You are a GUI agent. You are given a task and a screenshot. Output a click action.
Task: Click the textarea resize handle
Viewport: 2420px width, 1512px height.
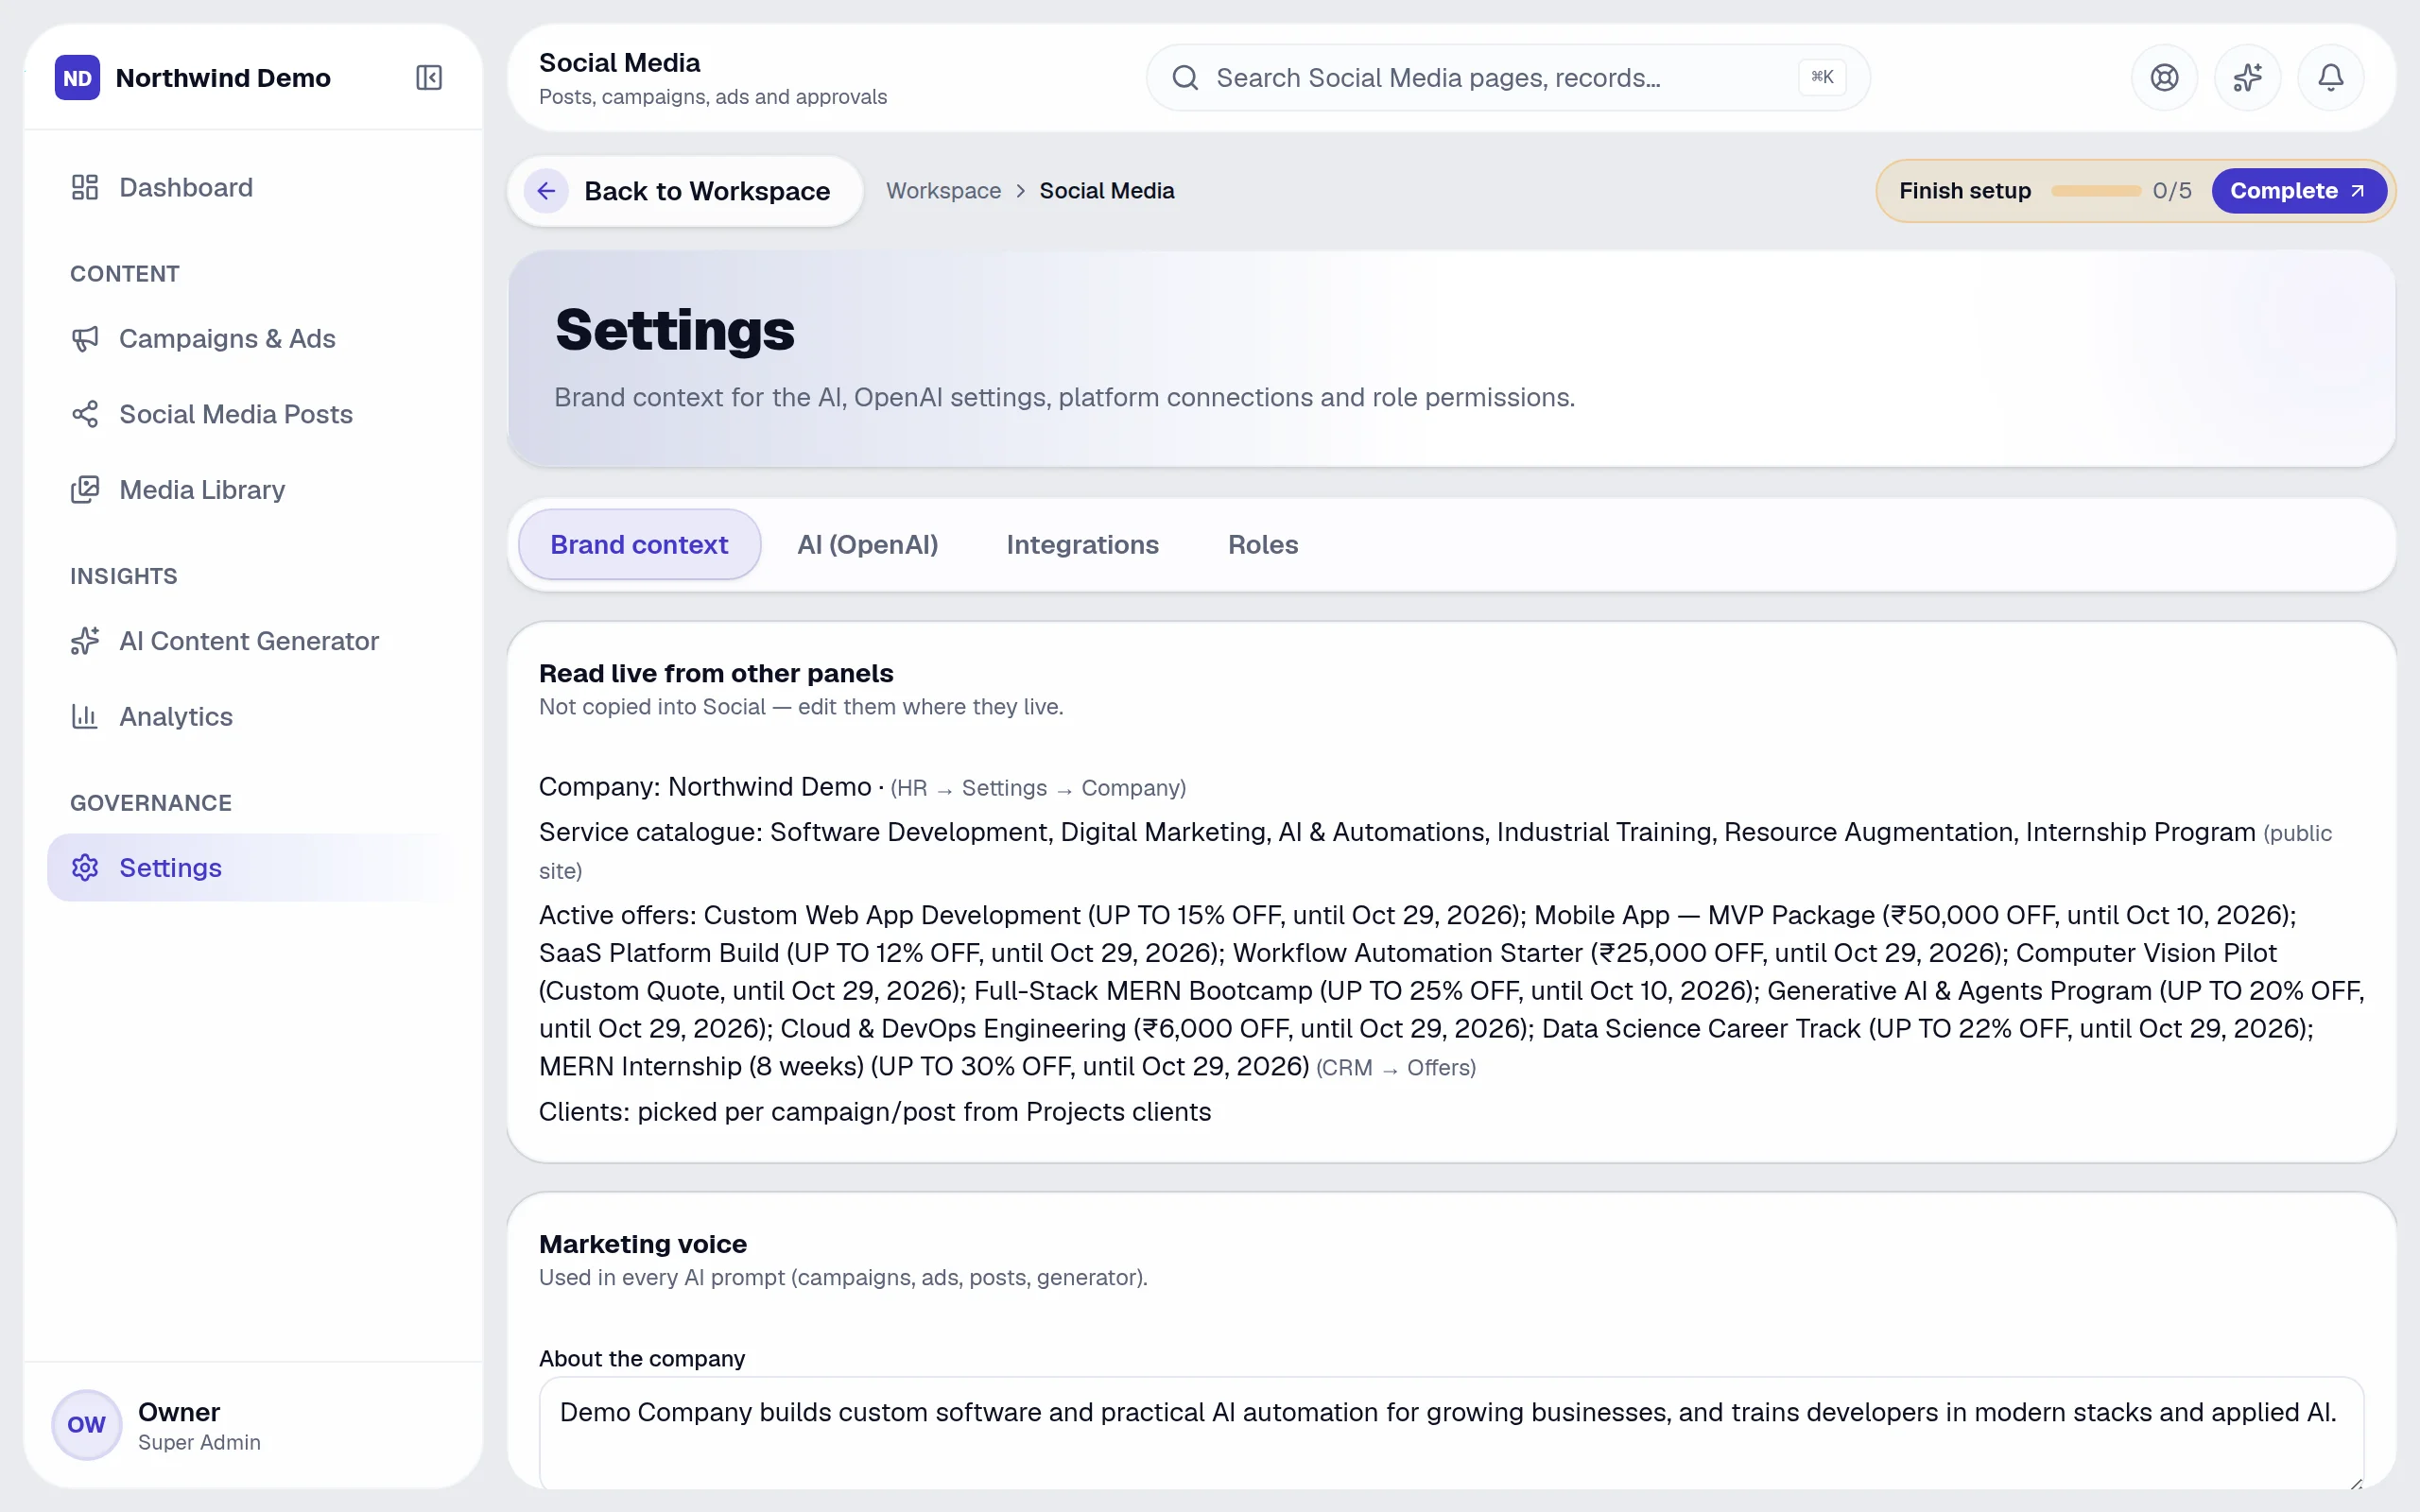(x=2356, y=1483)
